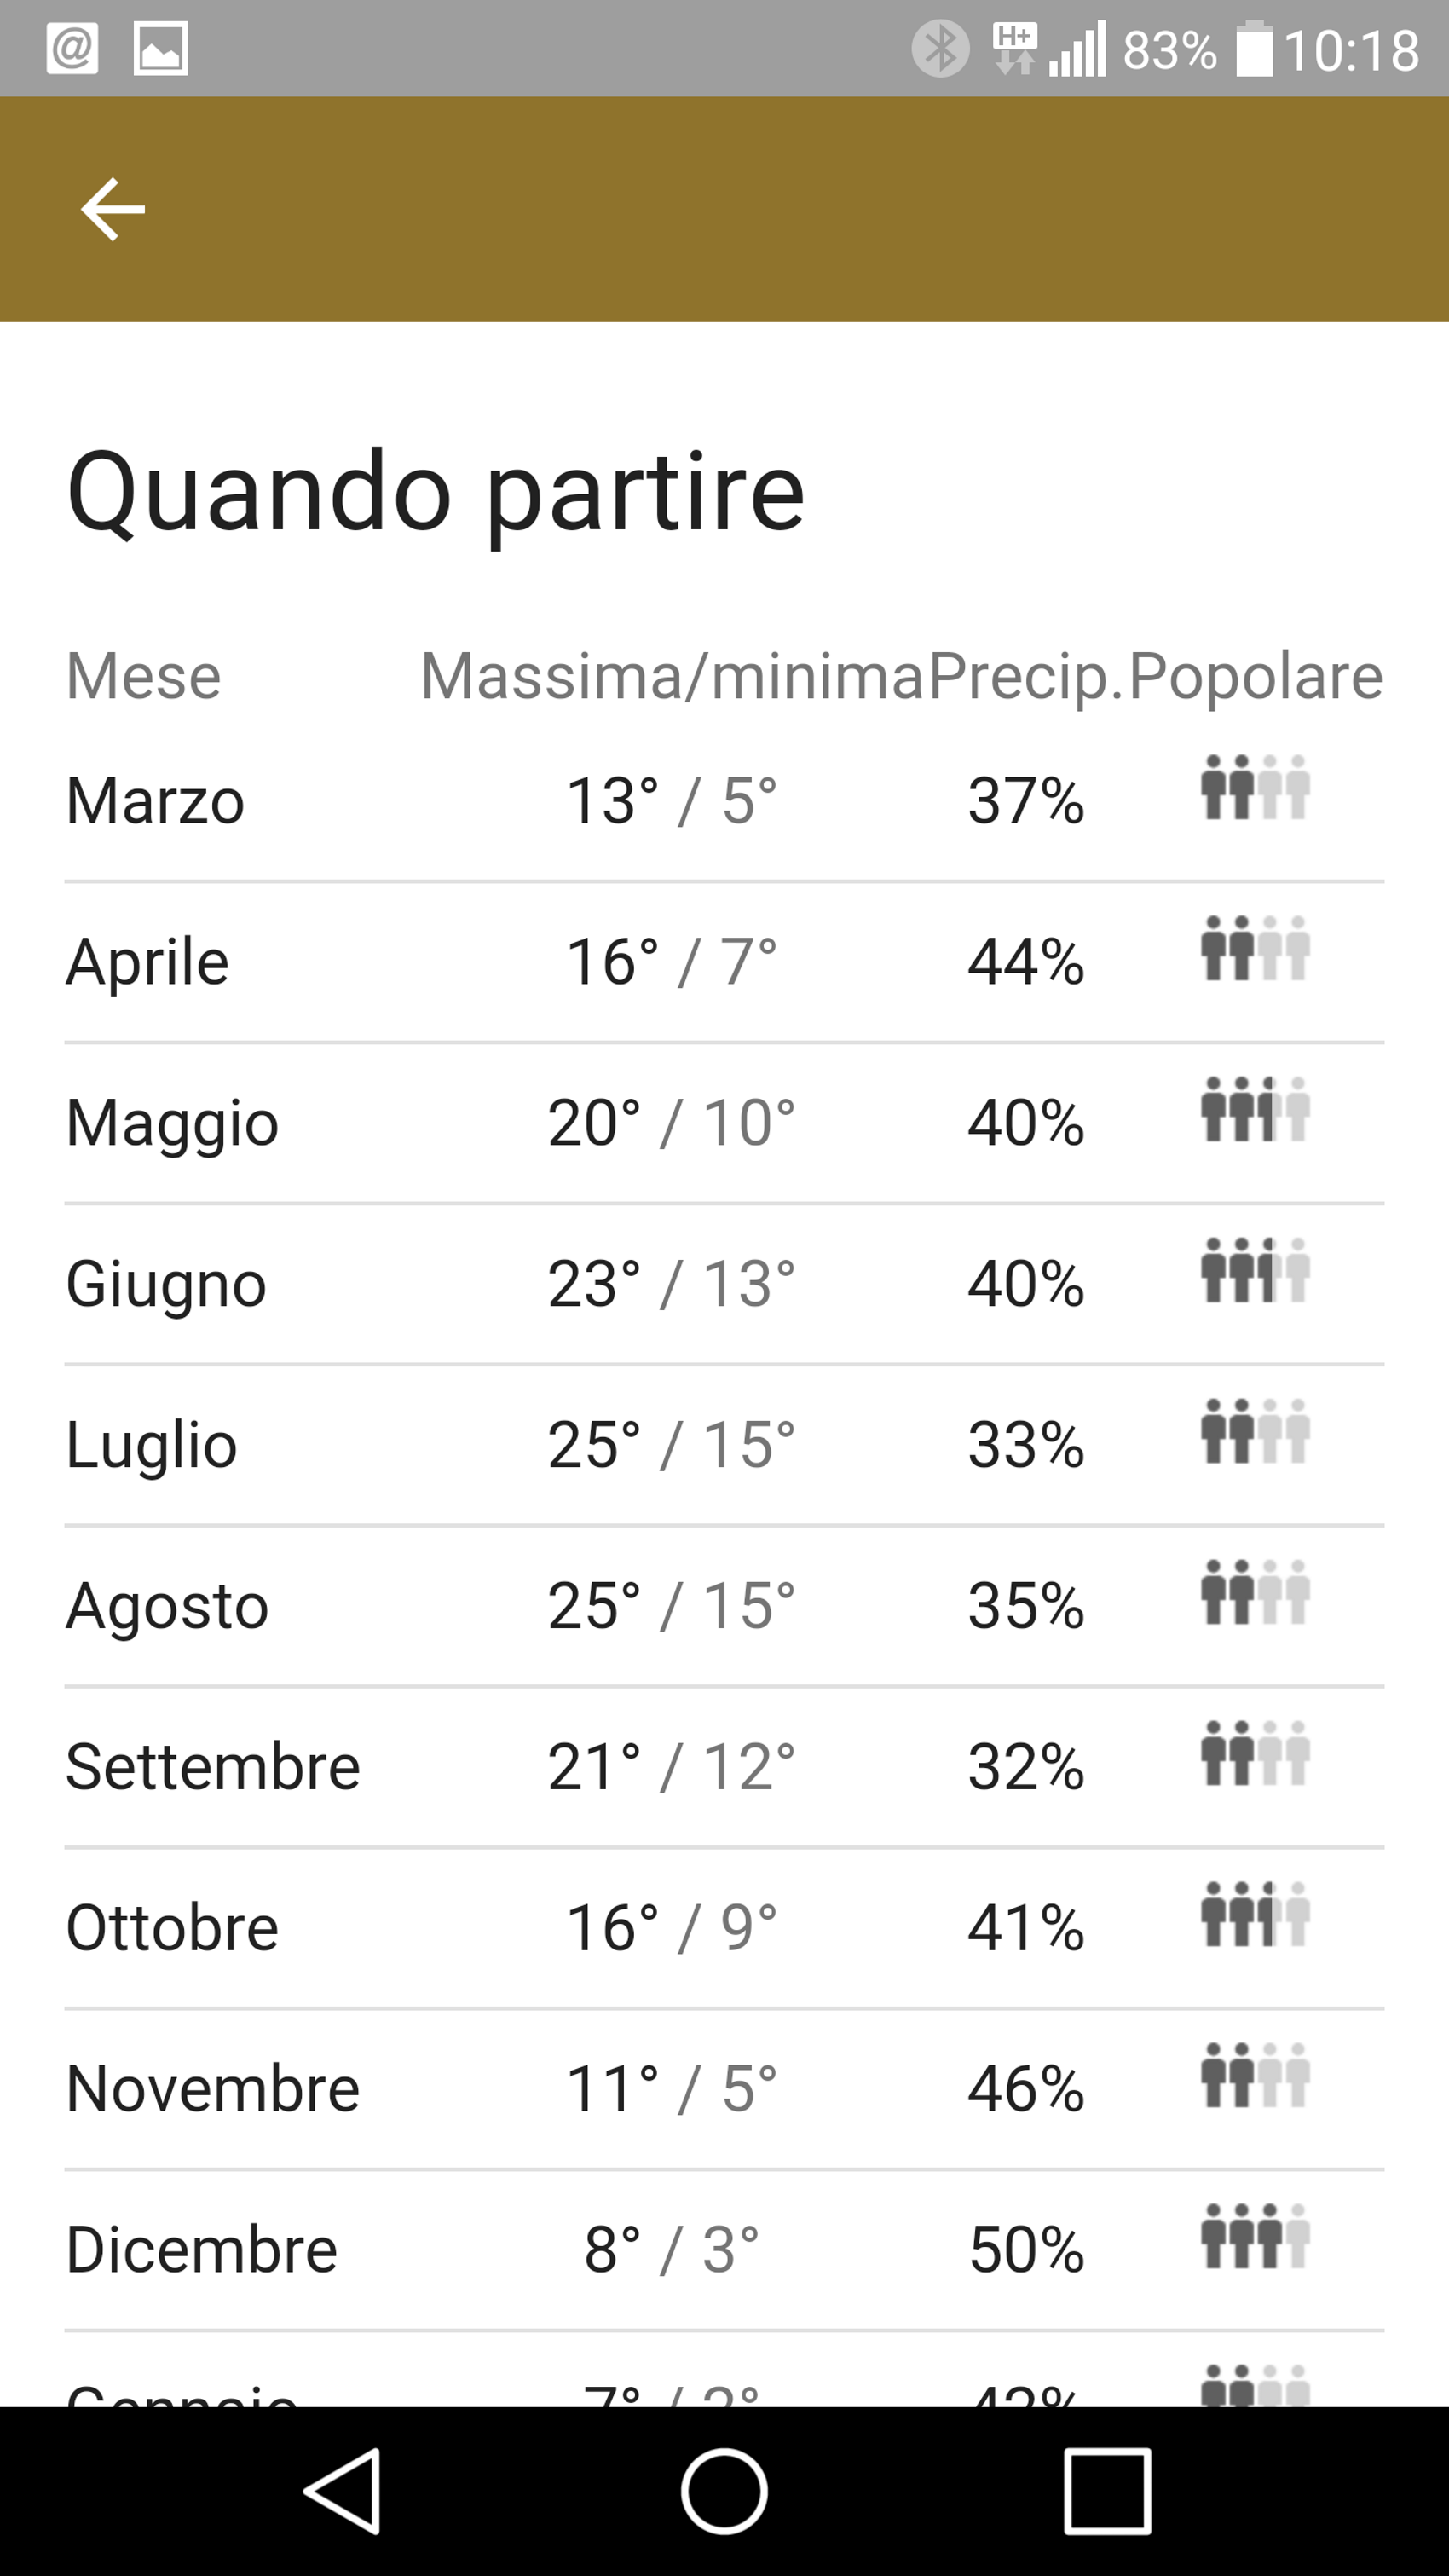Tap the Bluetooth status bar icon

click(x=940, y=48)
